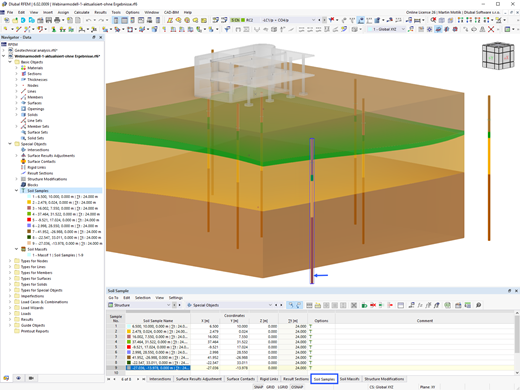The height and width of the screenshot is (390, 520).
Task: Click the Soil Sample panel close X icon
Action: 516,291
